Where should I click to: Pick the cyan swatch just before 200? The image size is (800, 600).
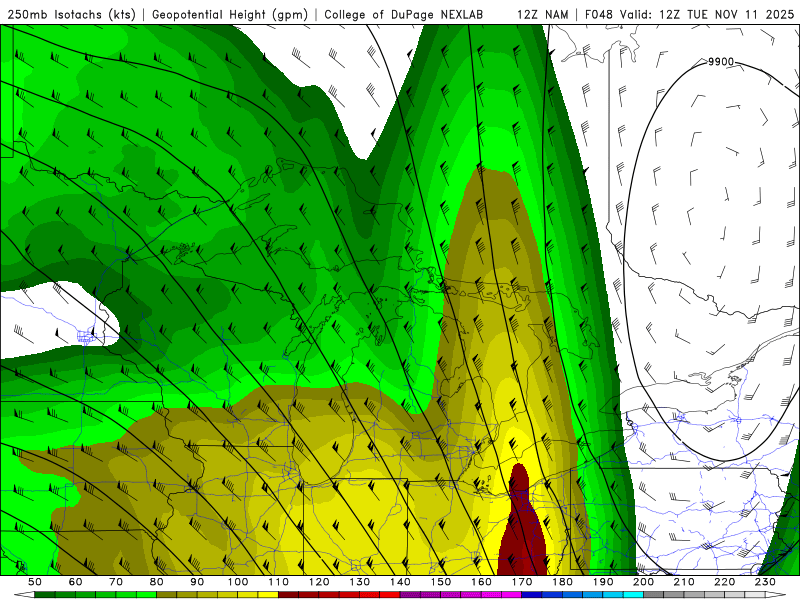click(633, 595)
